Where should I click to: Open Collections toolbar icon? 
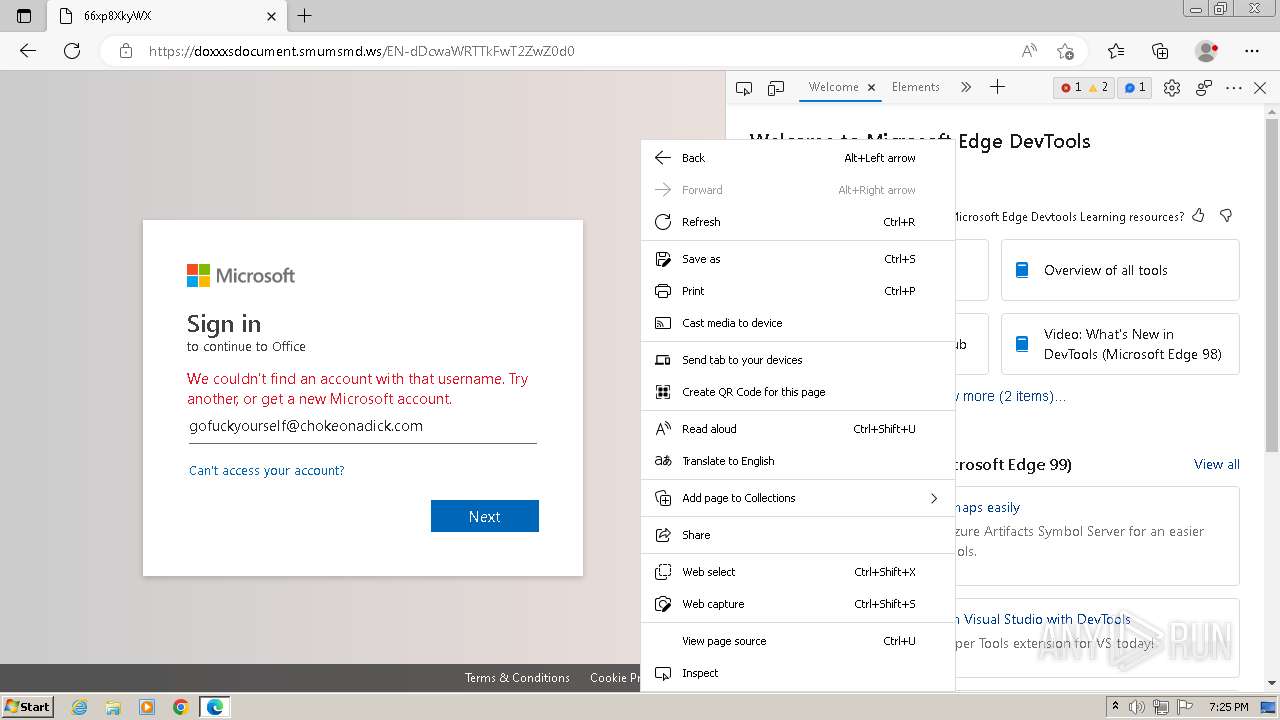[x=1160, y=51]
